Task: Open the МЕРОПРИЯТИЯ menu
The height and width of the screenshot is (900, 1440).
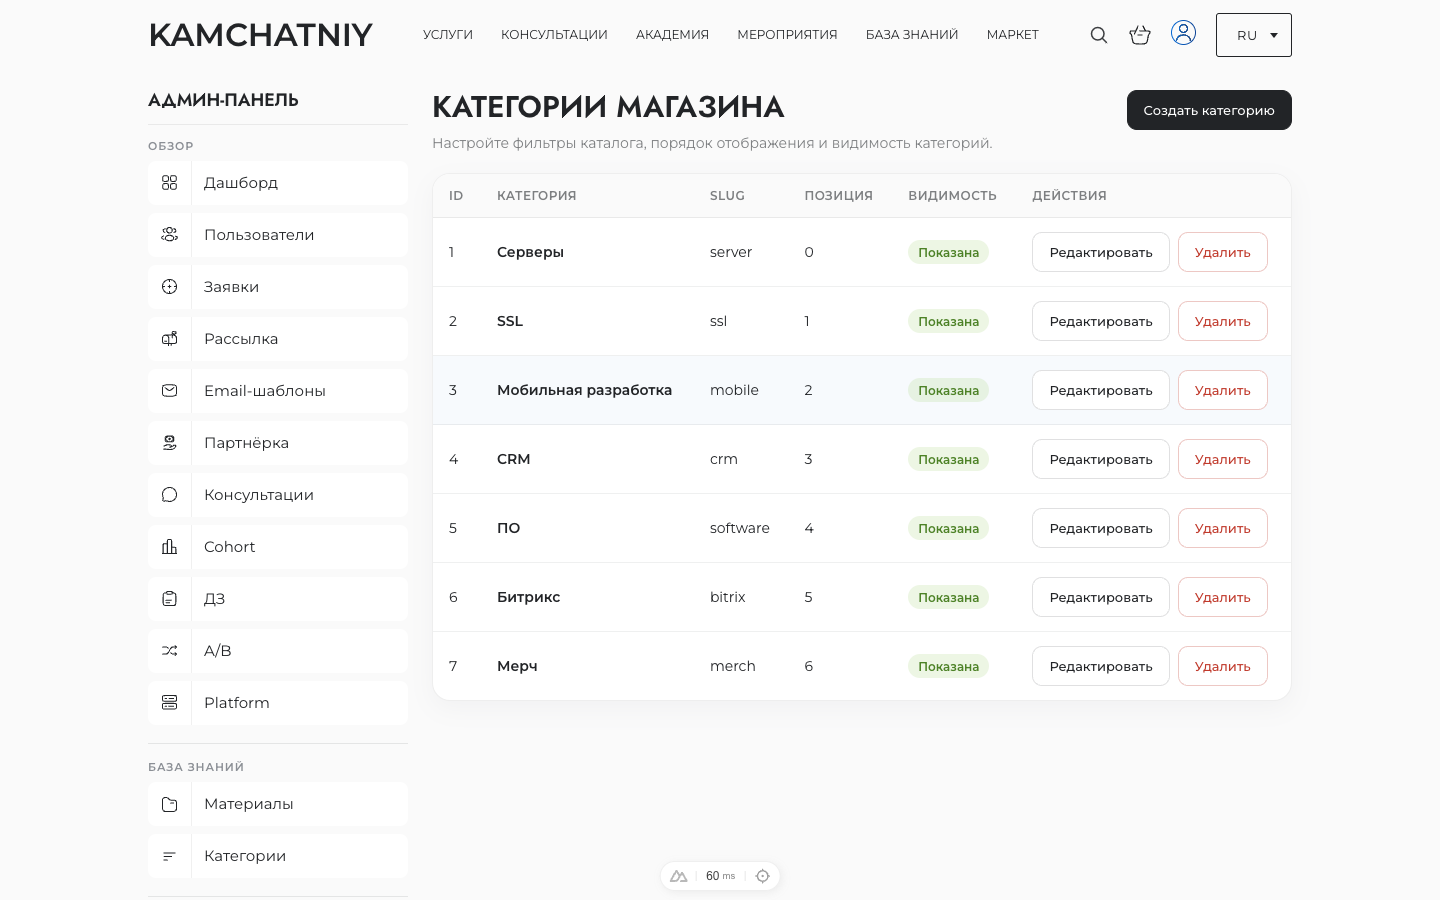Action: pos(787,35)
